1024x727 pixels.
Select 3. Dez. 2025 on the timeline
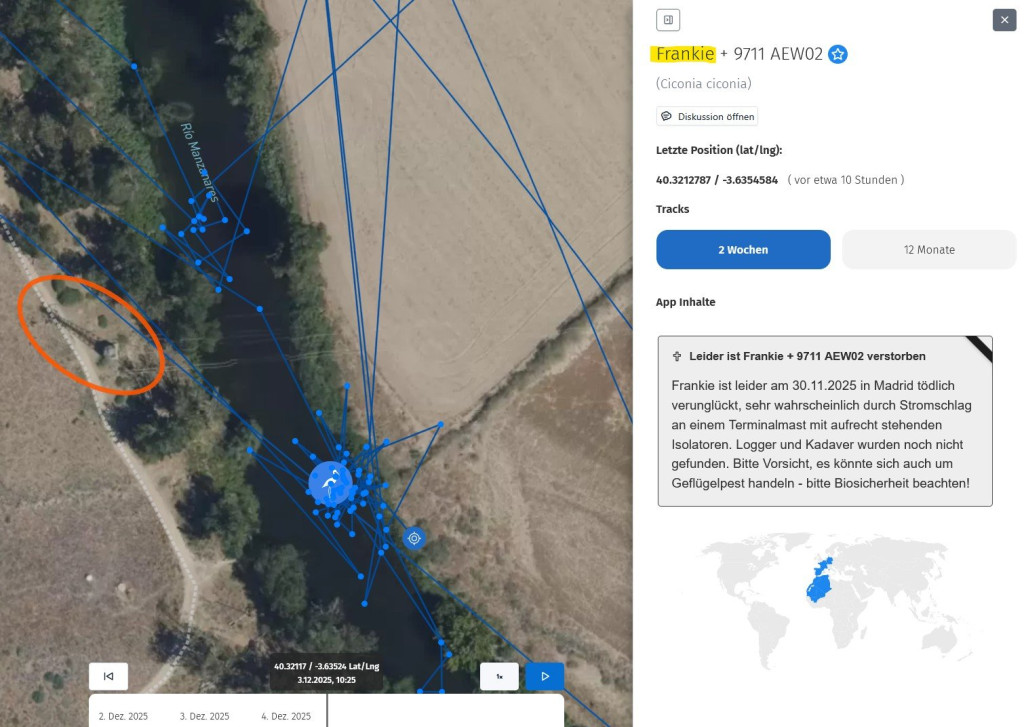[x=204, y=716]
